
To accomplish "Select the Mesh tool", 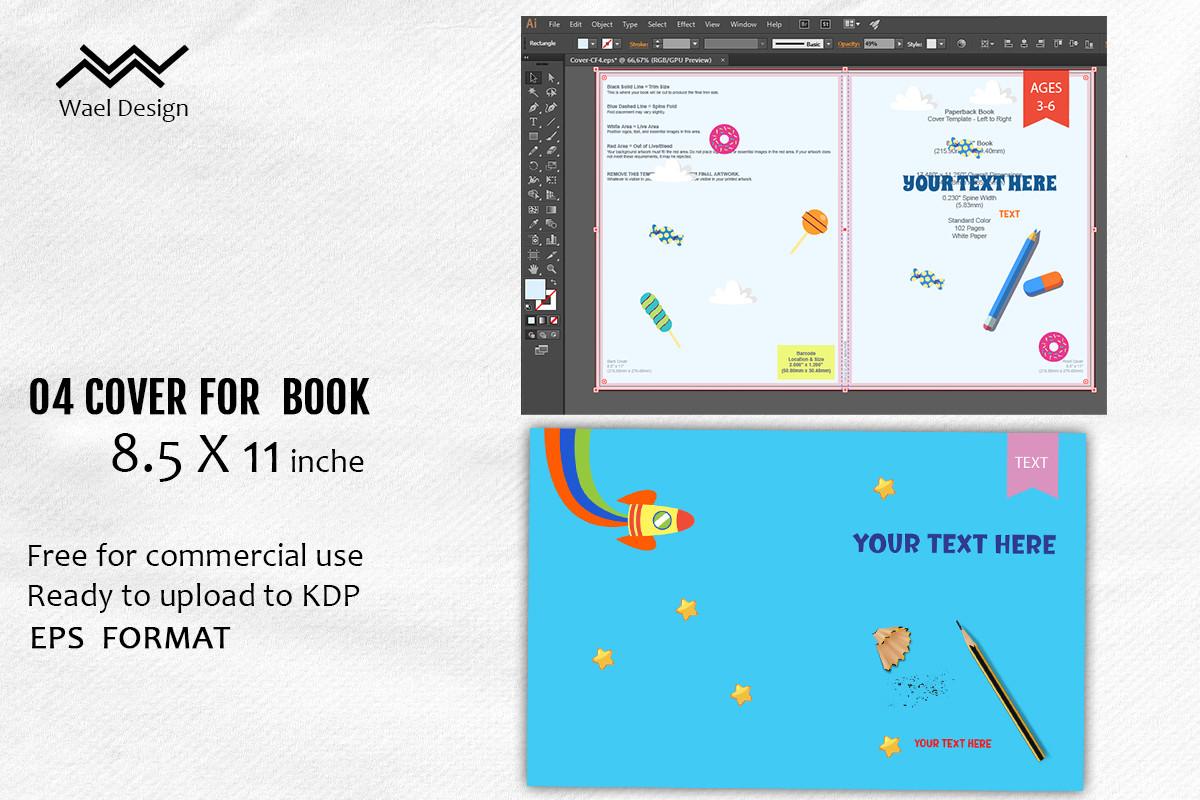I will click(533, 210).
